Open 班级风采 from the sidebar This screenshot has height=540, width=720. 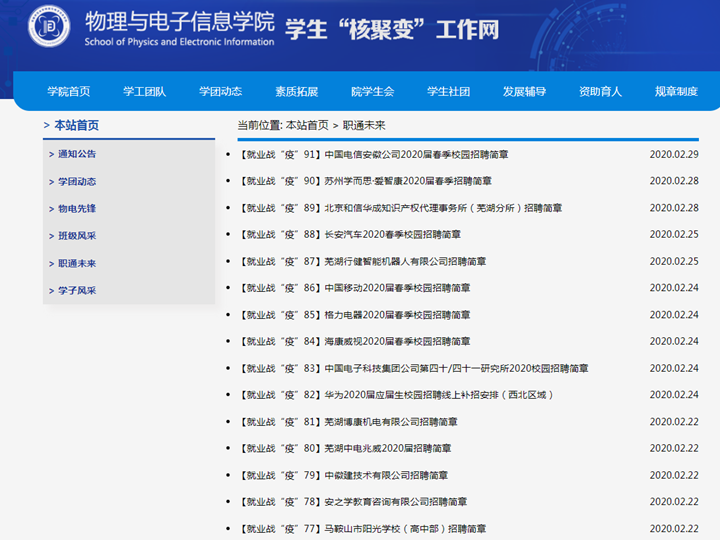(x=77, y=236)
